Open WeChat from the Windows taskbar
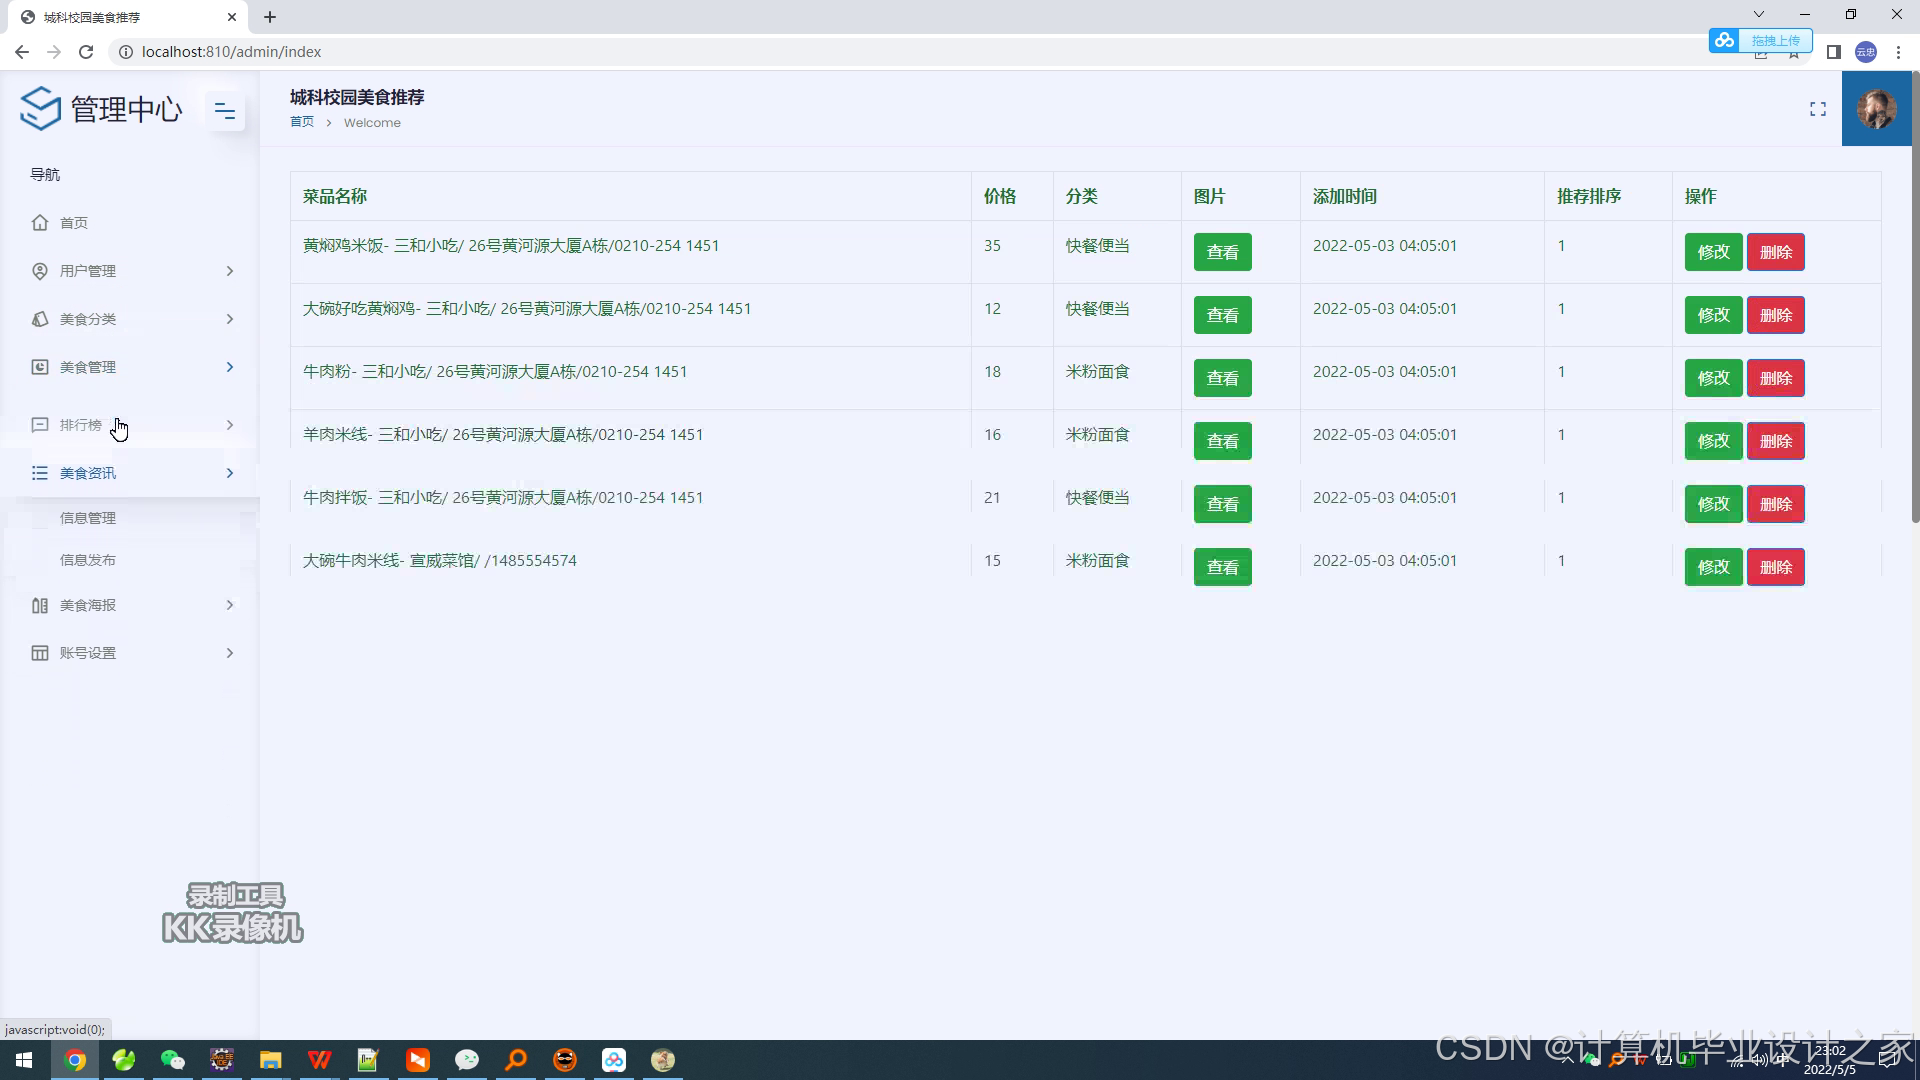This screenshot has width=1920, height=1080. pos(173,1060)
